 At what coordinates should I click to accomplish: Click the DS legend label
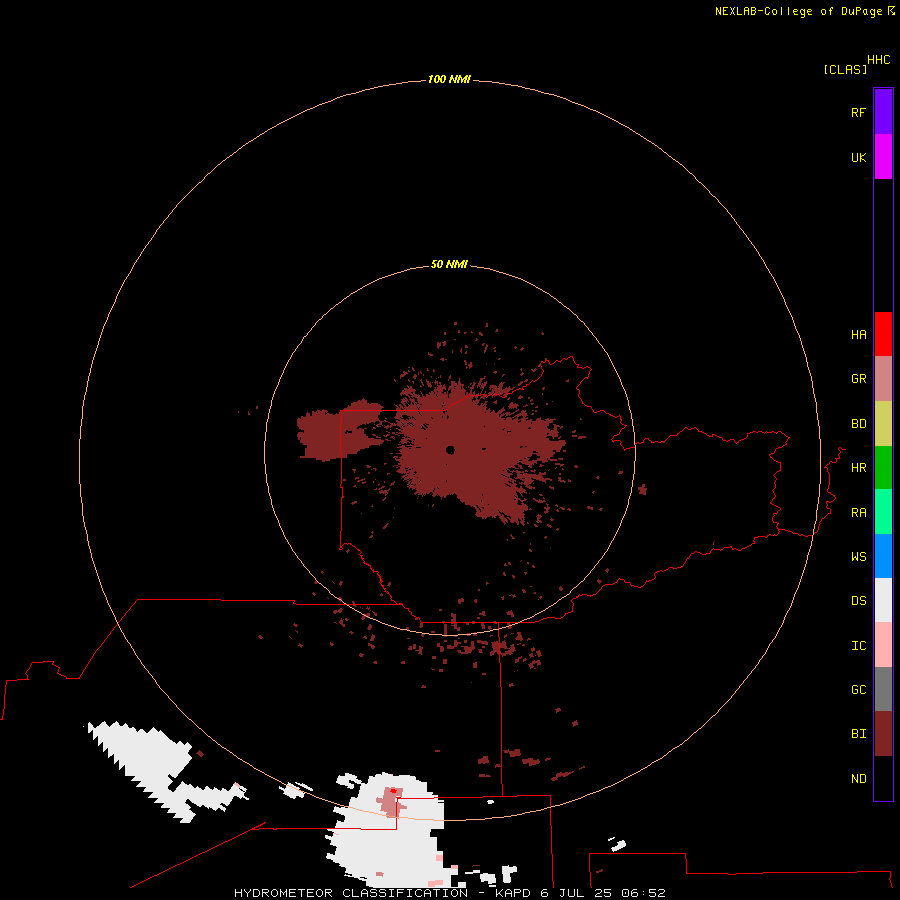[858, 600]
